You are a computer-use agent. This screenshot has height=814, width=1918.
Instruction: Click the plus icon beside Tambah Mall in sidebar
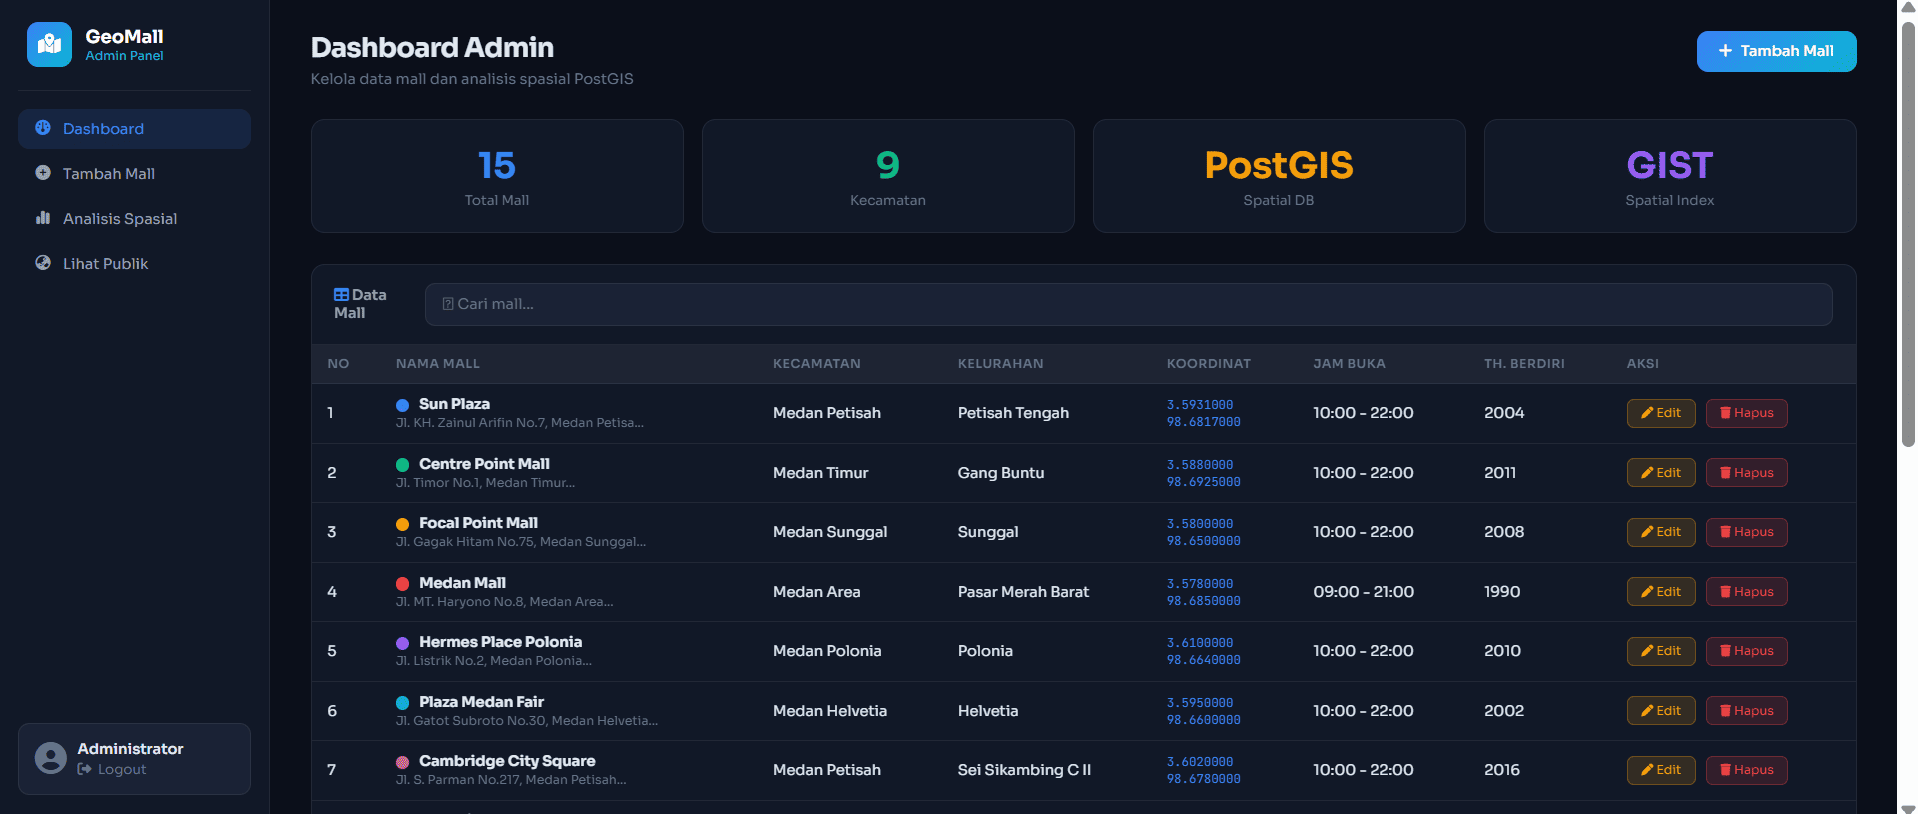[43, 173]
